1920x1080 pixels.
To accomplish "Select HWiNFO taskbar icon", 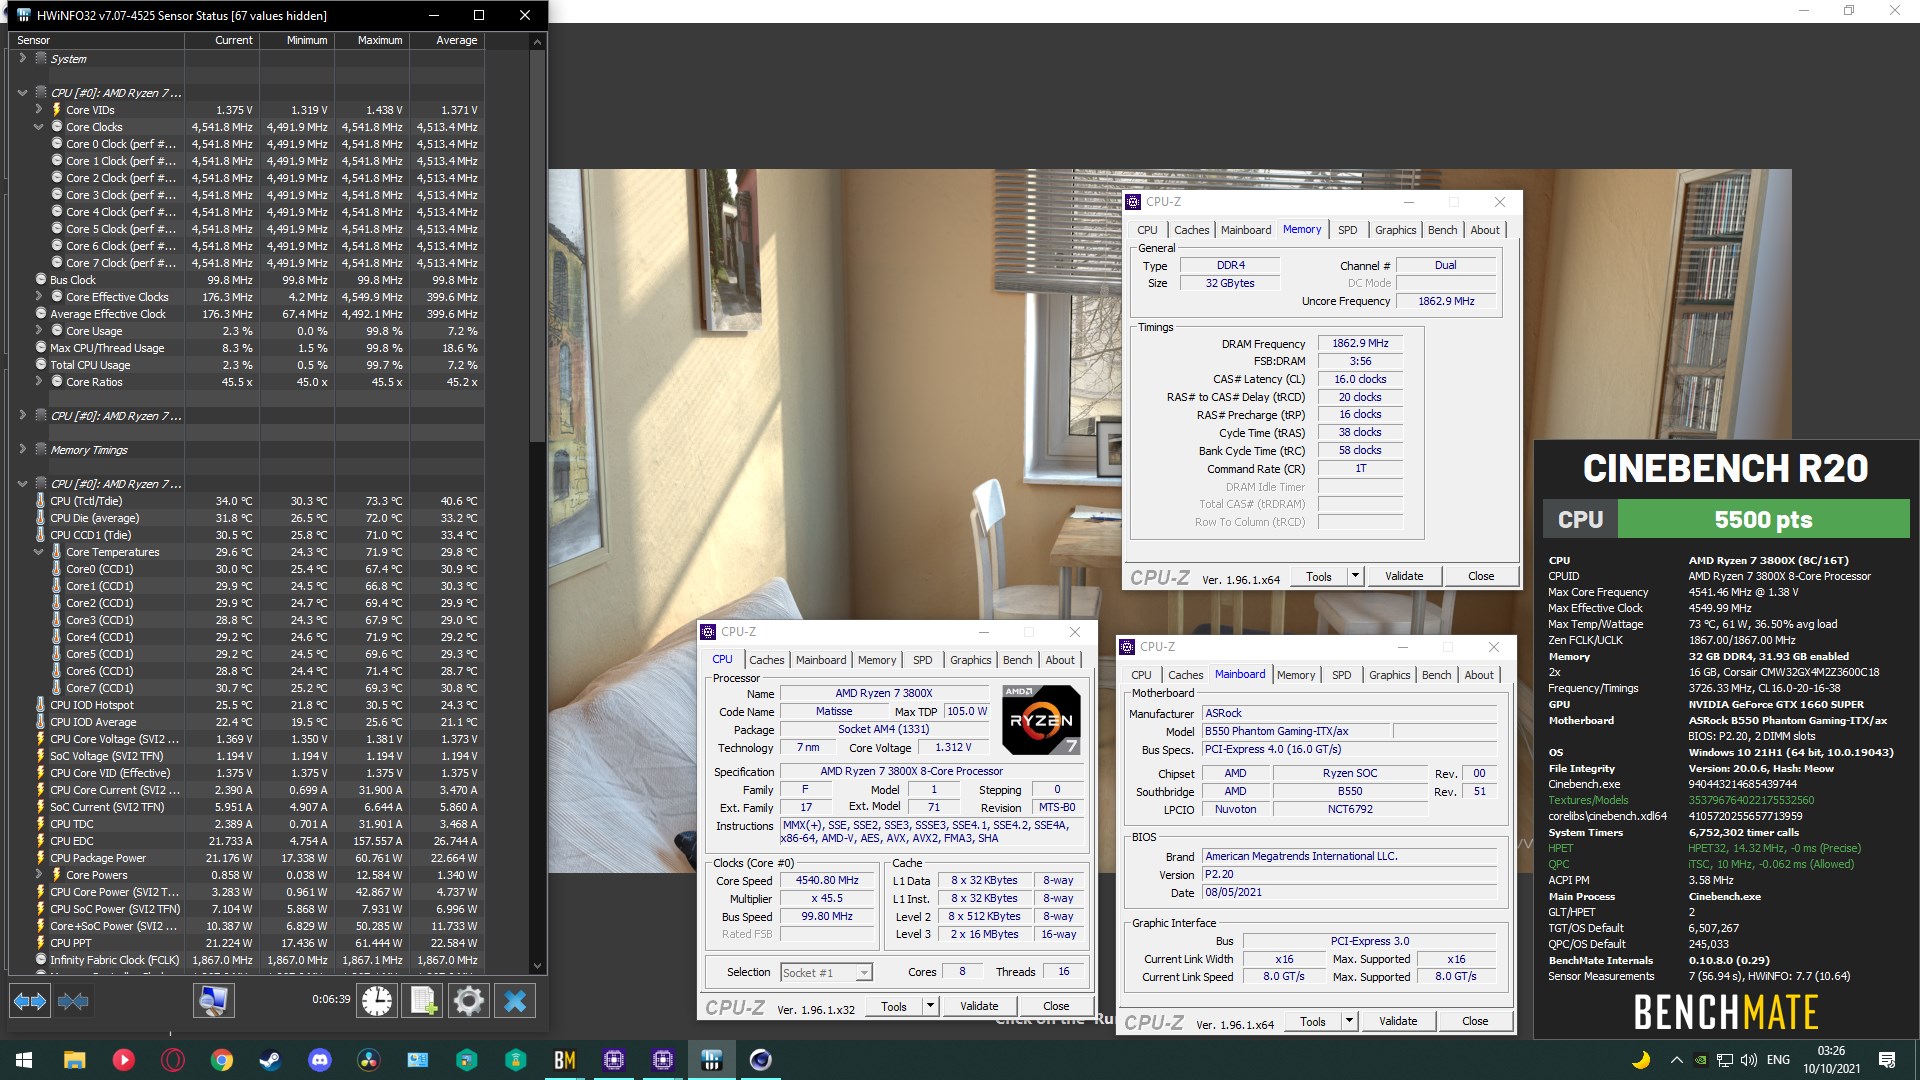I will pos(712,1060).
